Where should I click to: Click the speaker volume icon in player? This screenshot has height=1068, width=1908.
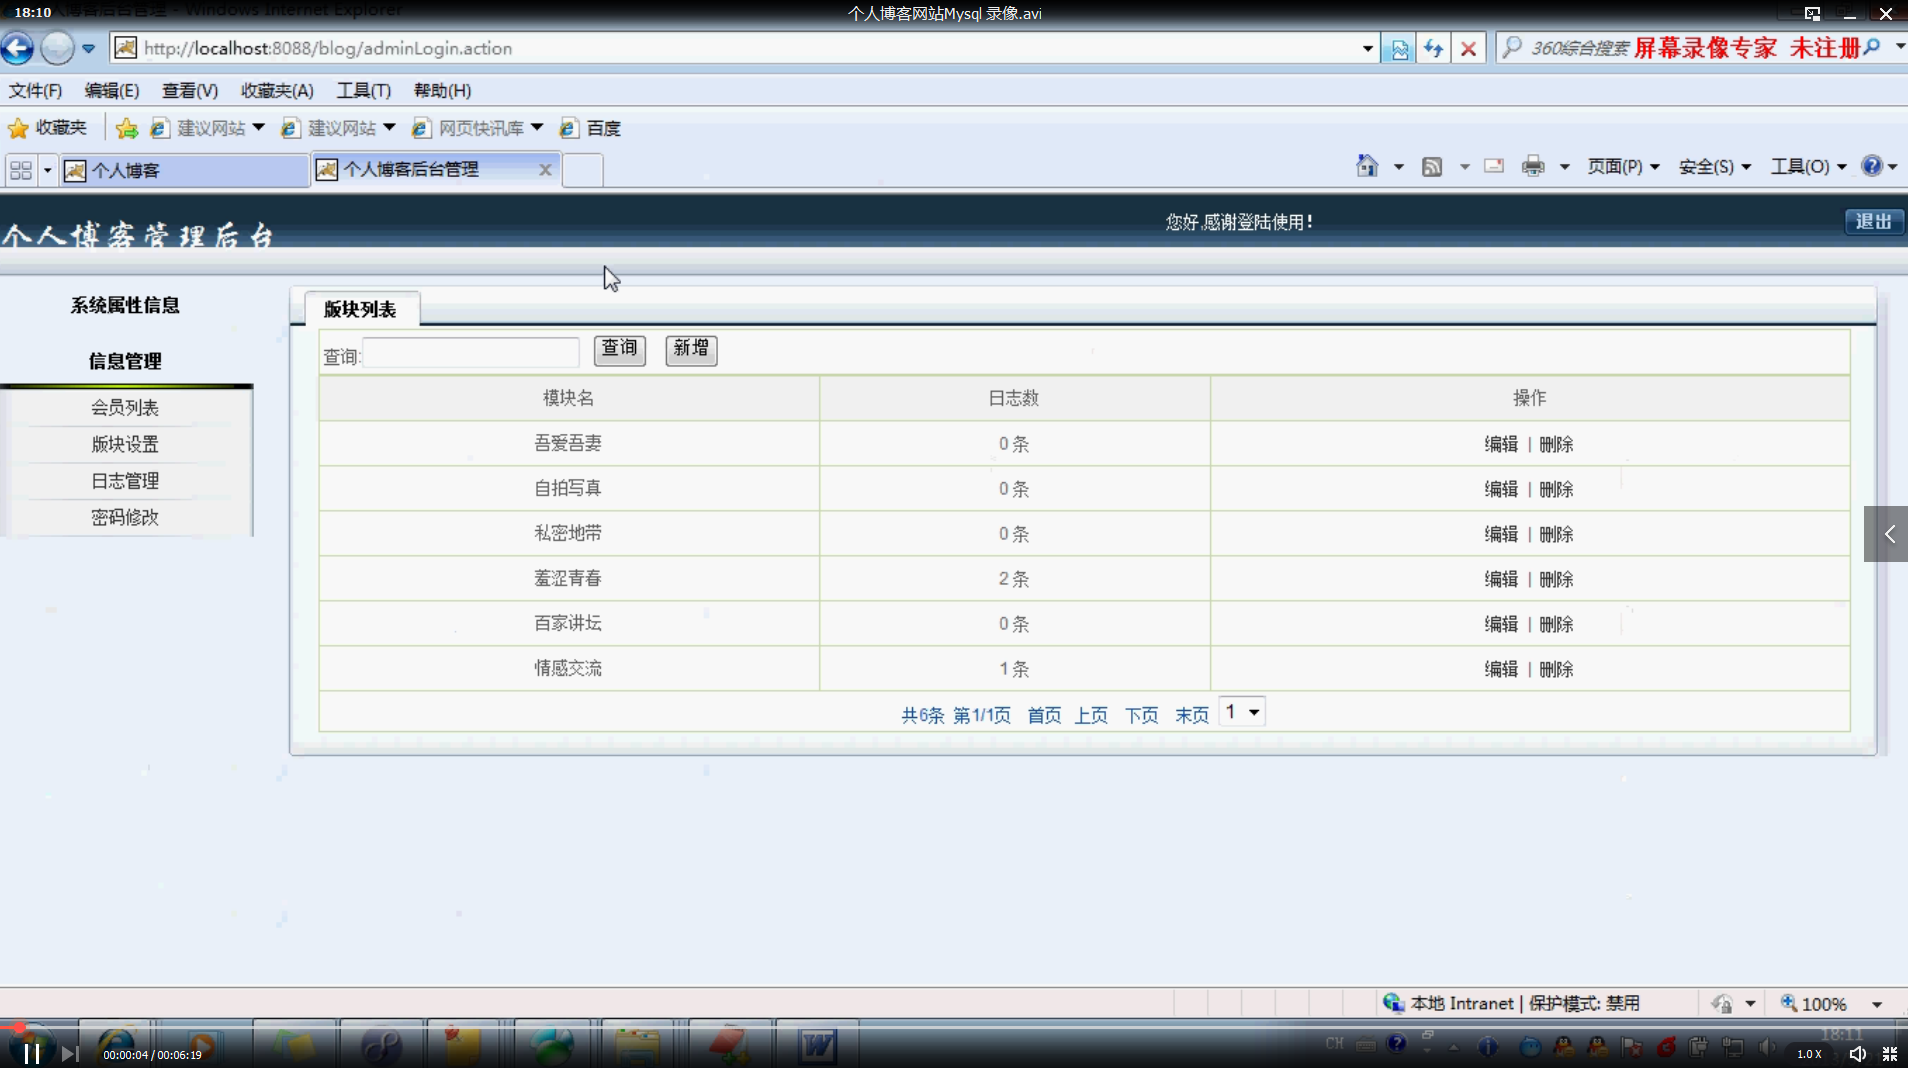(1857, 1054)
